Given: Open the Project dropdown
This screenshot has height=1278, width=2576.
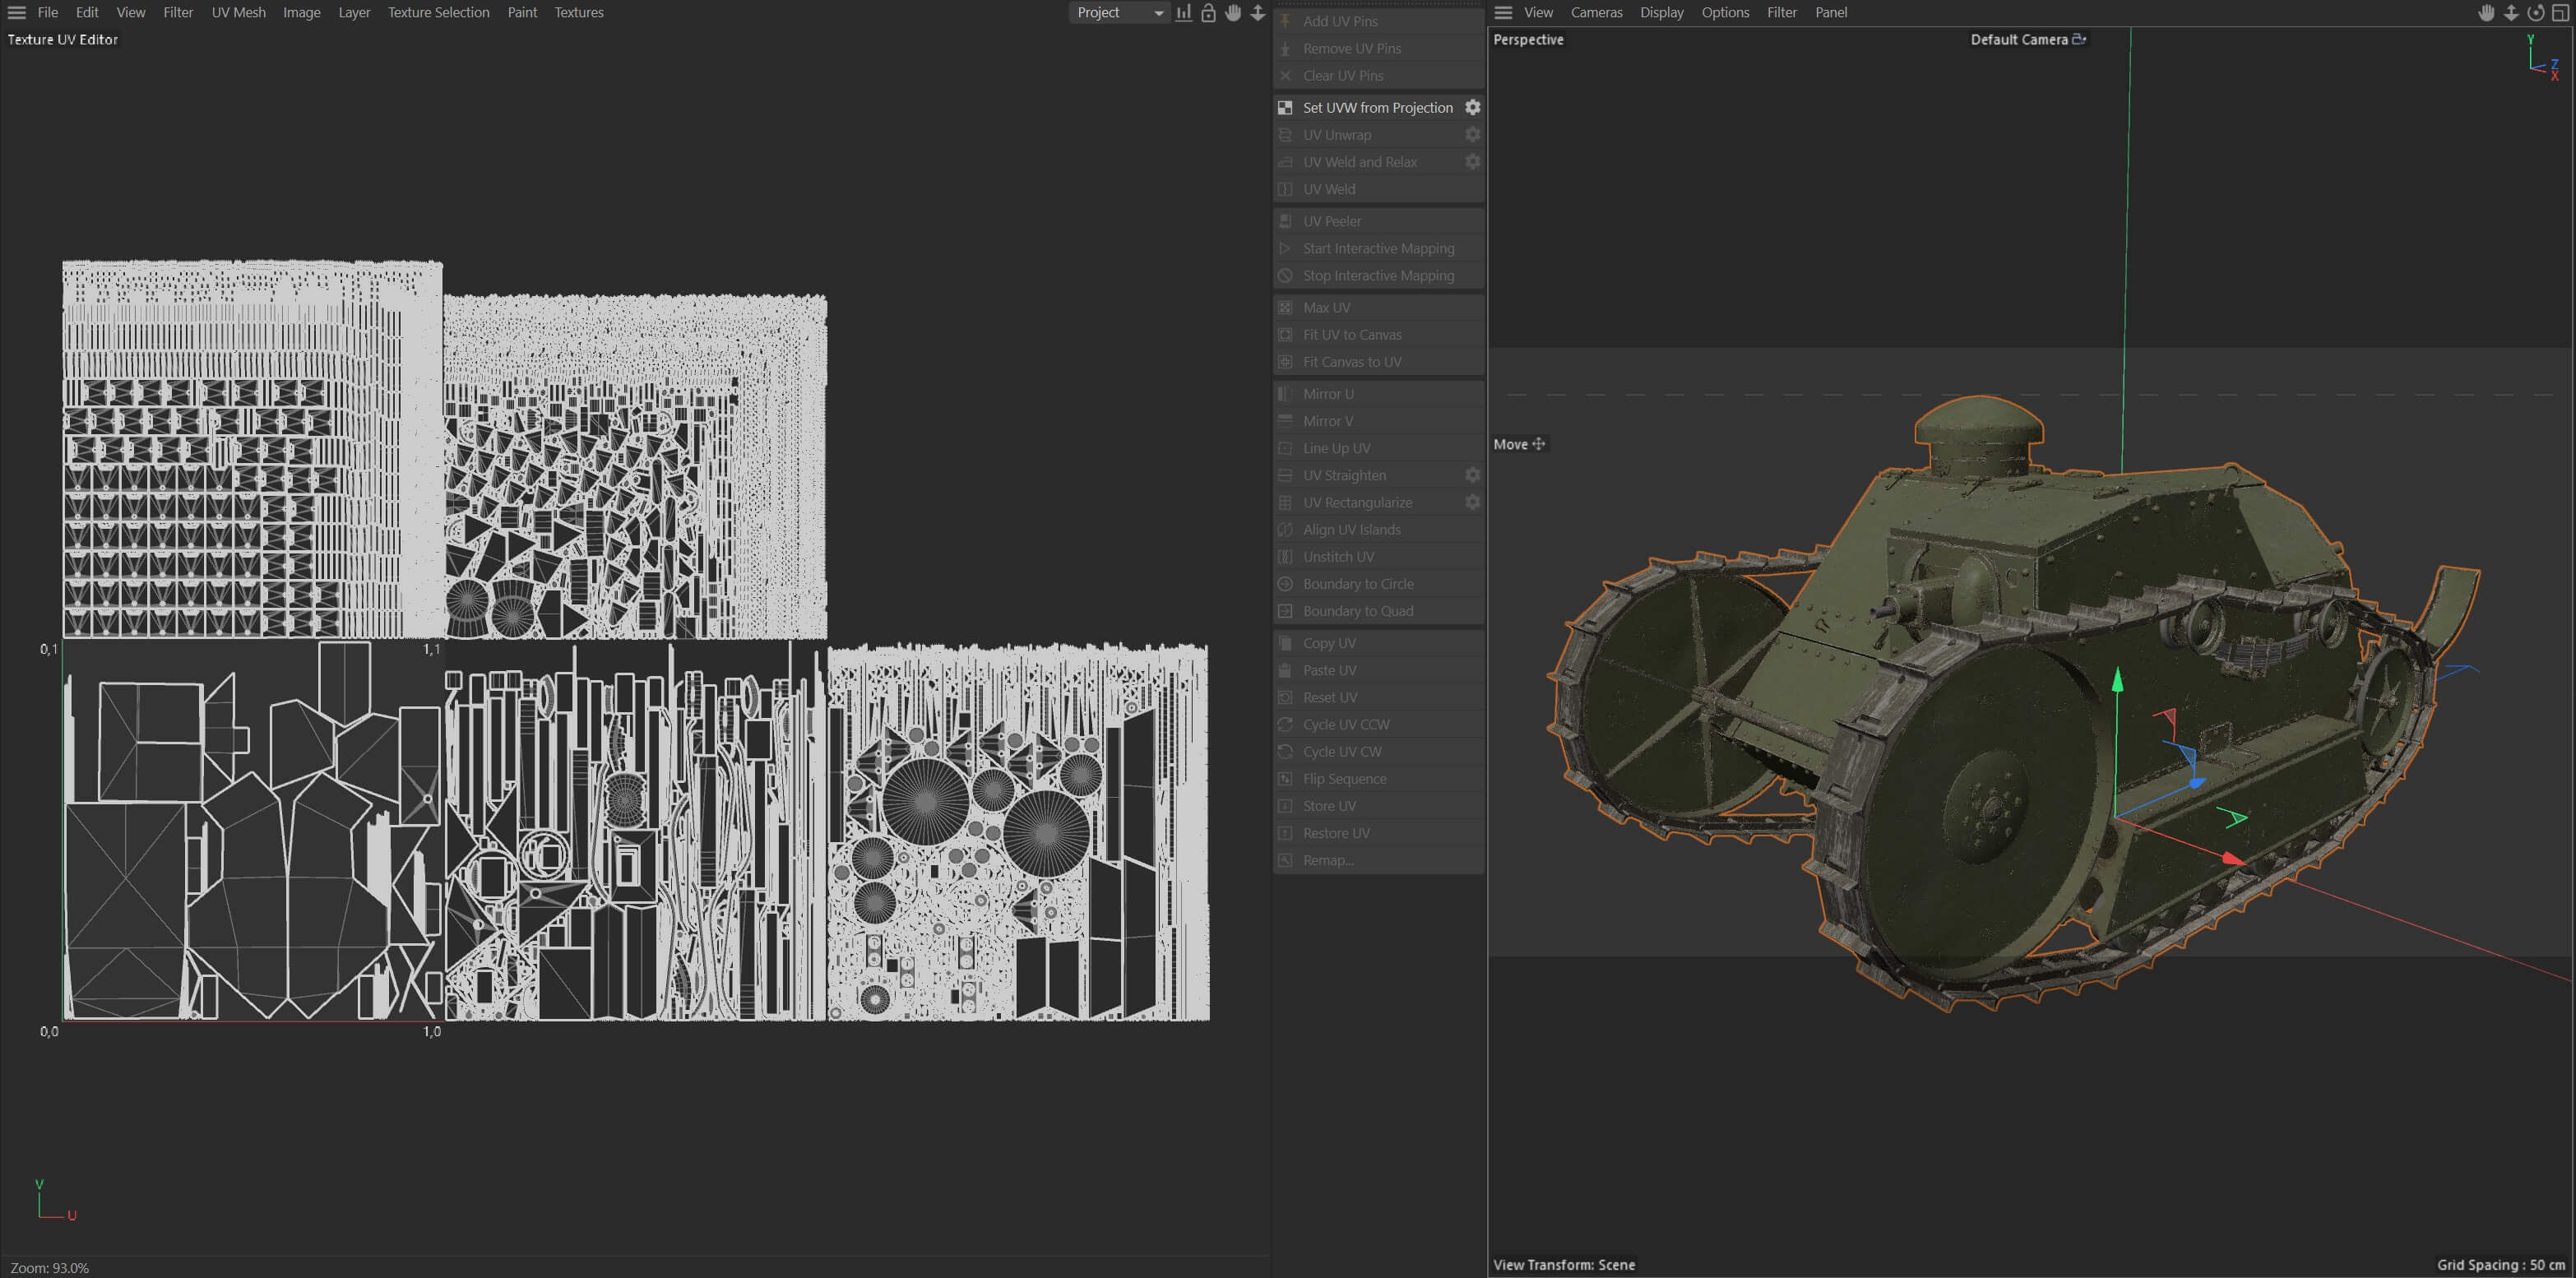Looking at the screenshot, I should pos(1119,13).
